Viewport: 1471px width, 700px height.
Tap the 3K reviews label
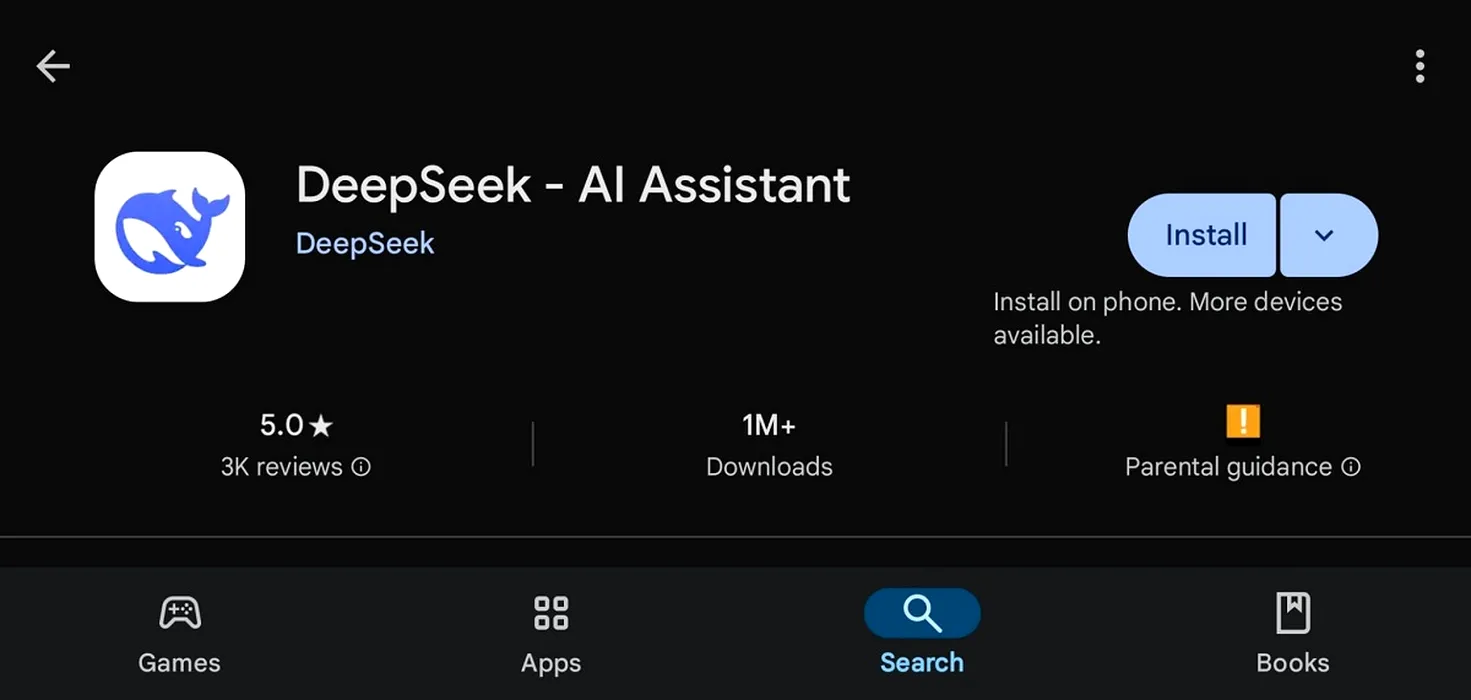[282, 467]
